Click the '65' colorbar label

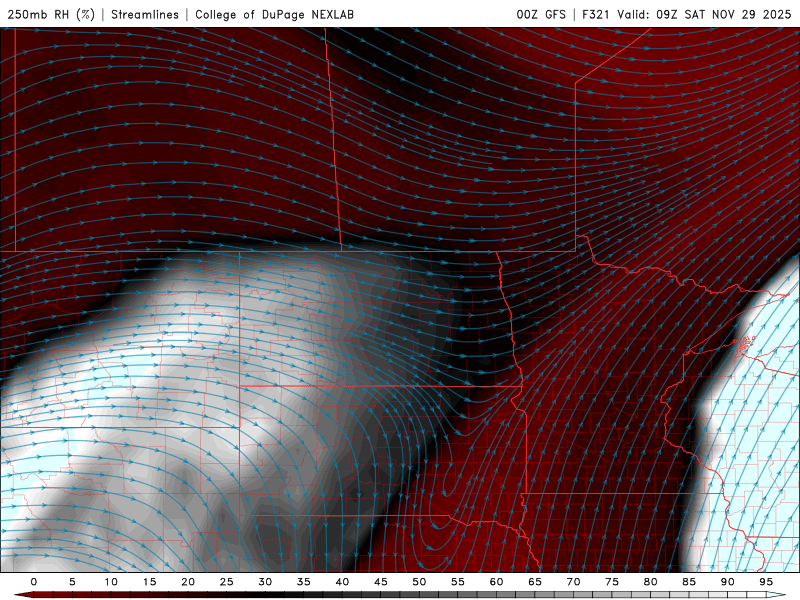[x=535, y=582]
